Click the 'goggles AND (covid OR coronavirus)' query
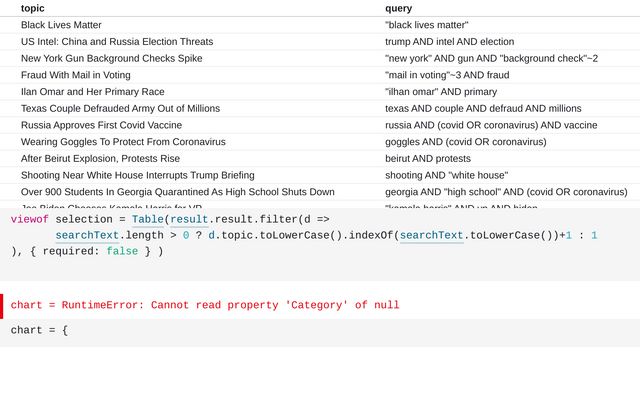Image resolution: width=640 pixels, height=400 pixels. [465, 142]
